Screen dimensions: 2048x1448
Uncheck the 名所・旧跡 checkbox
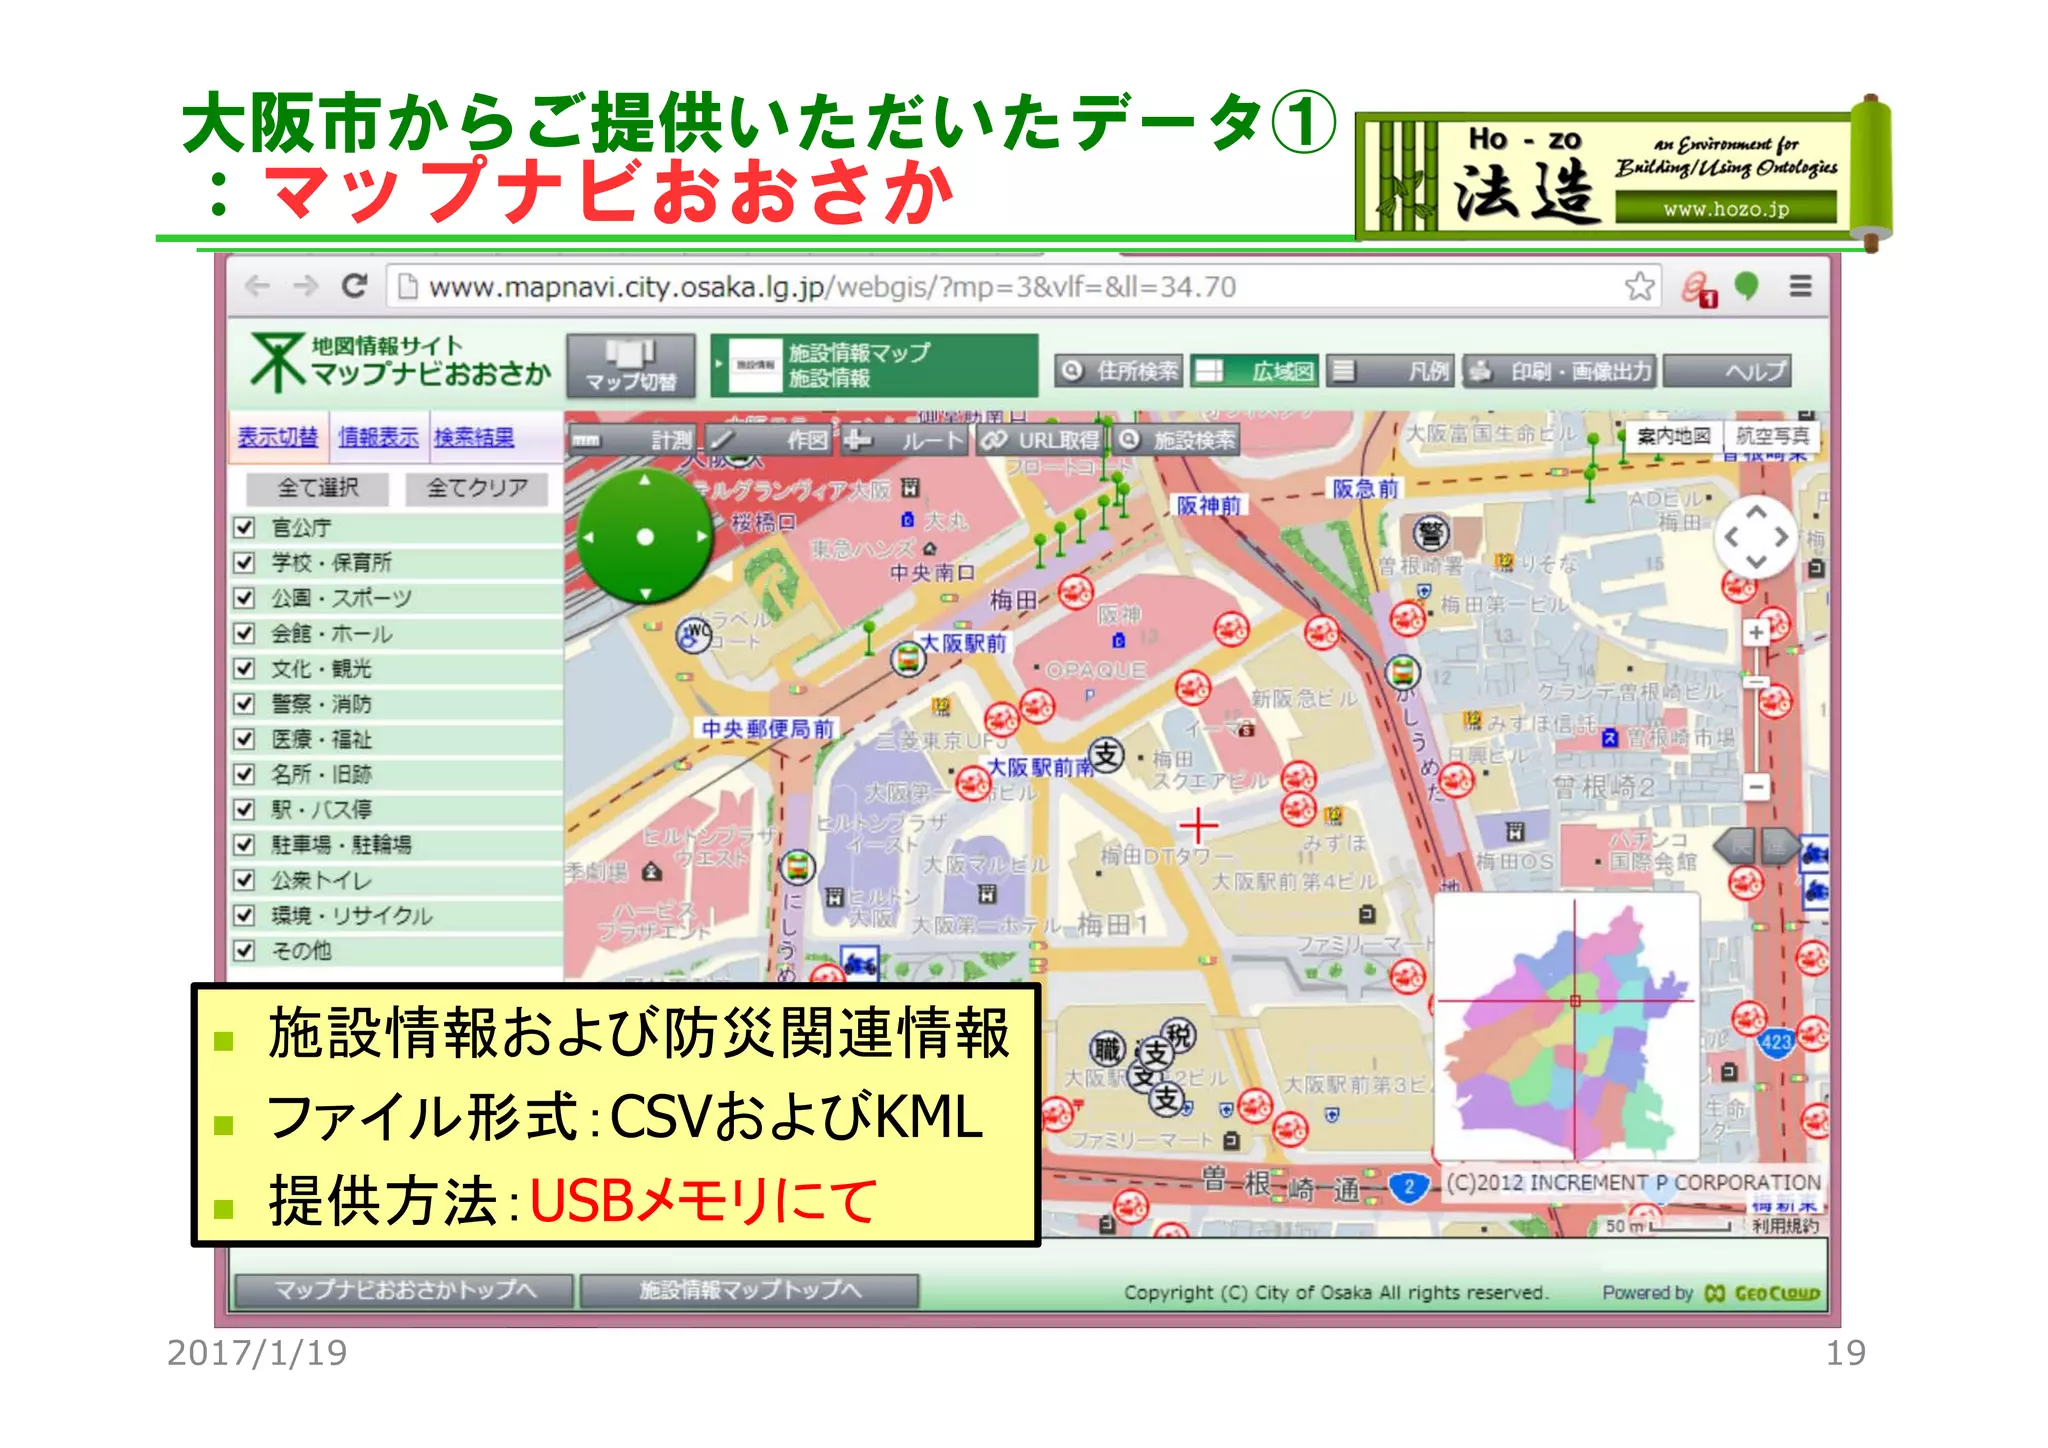coord(244,774)
